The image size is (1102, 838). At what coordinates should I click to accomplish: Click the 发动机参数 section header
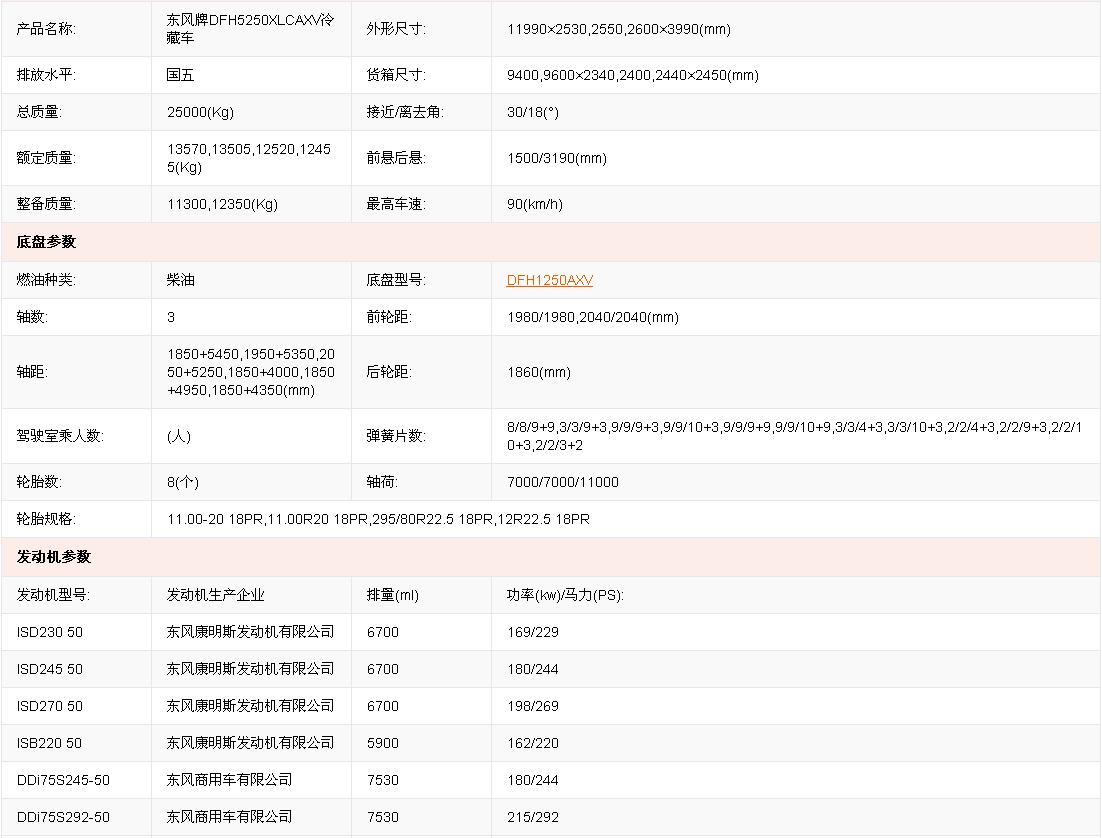click(53, 557)
